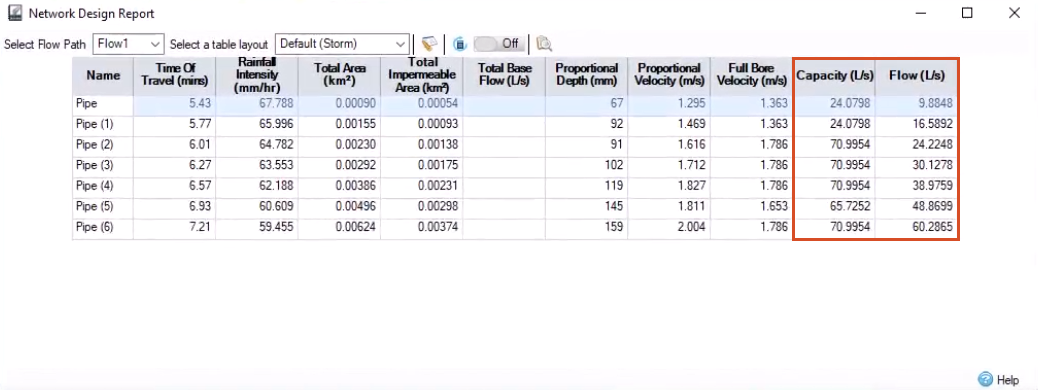Open the print preview magnifier icon
Viewport: 1038px width, 390px height.
(544, 44)
